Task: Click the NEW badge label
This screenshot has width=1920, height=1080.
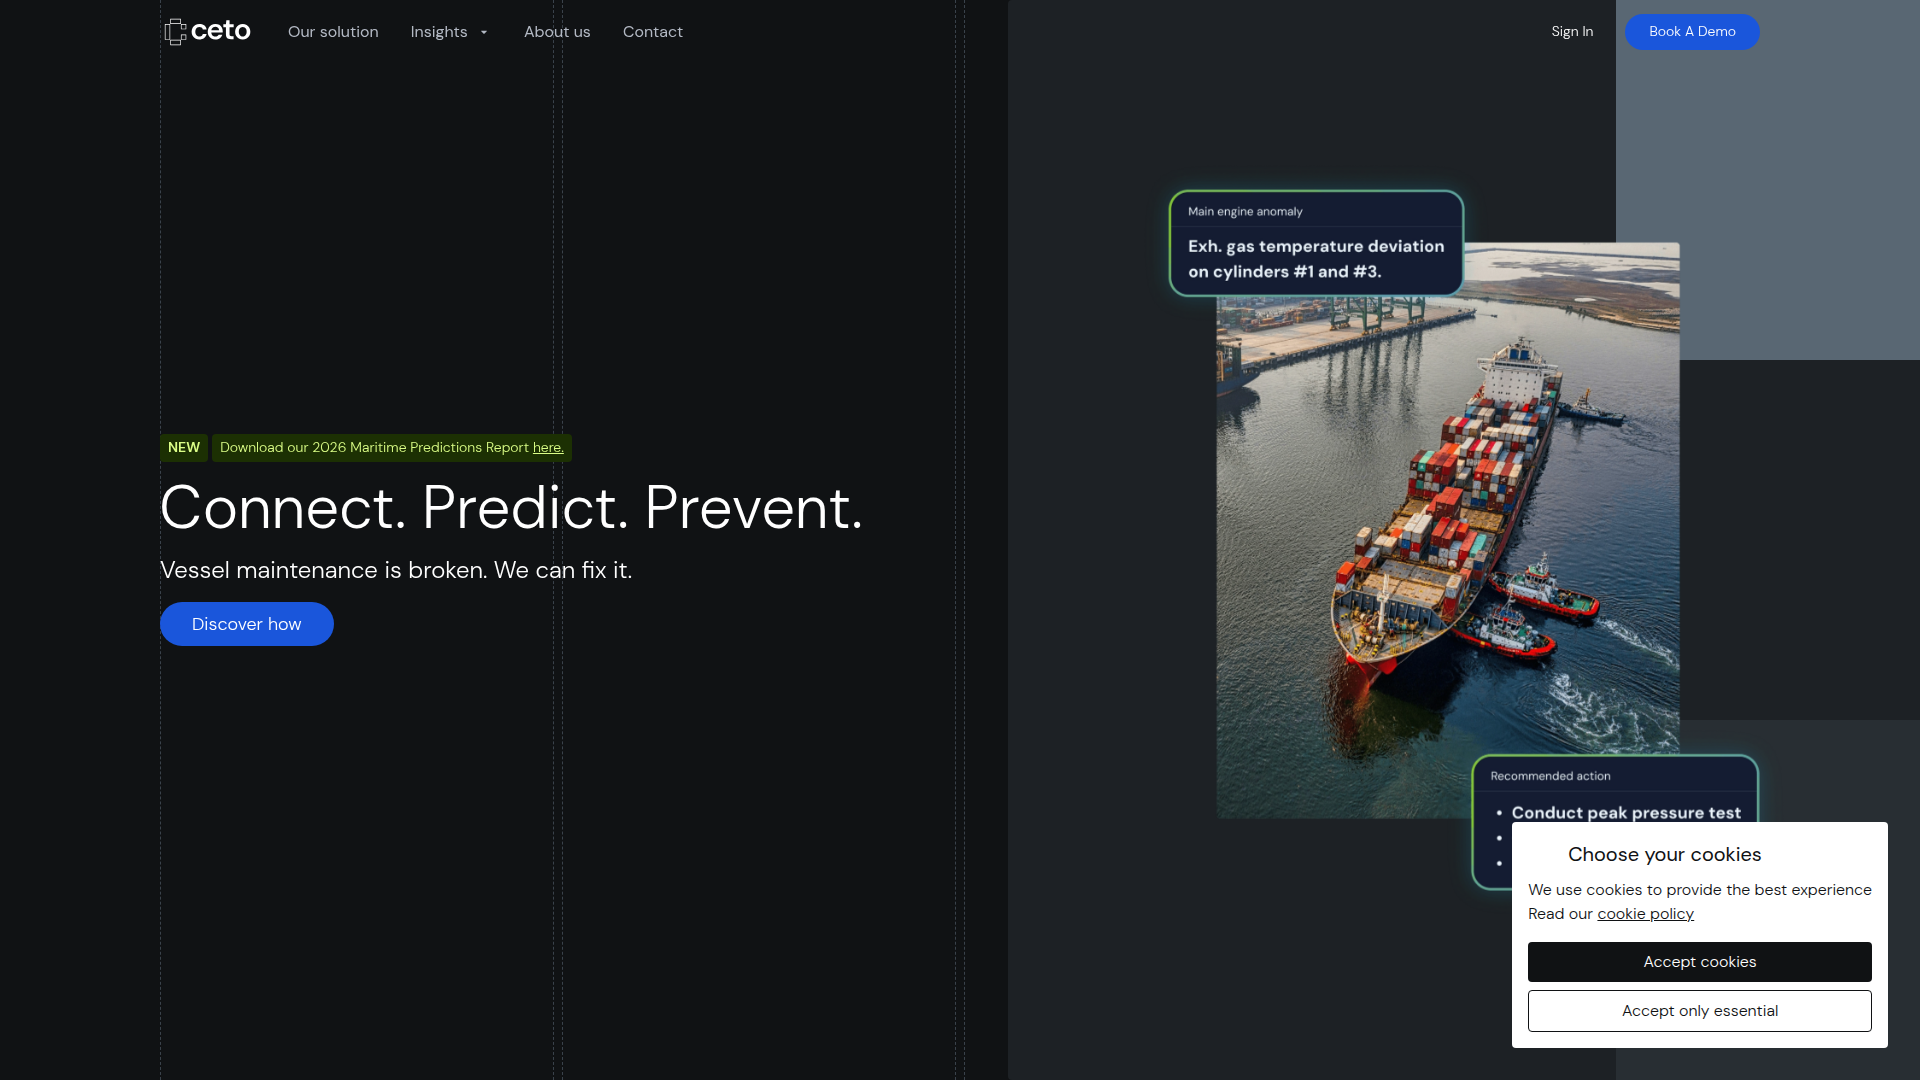Action: (184, 447)
